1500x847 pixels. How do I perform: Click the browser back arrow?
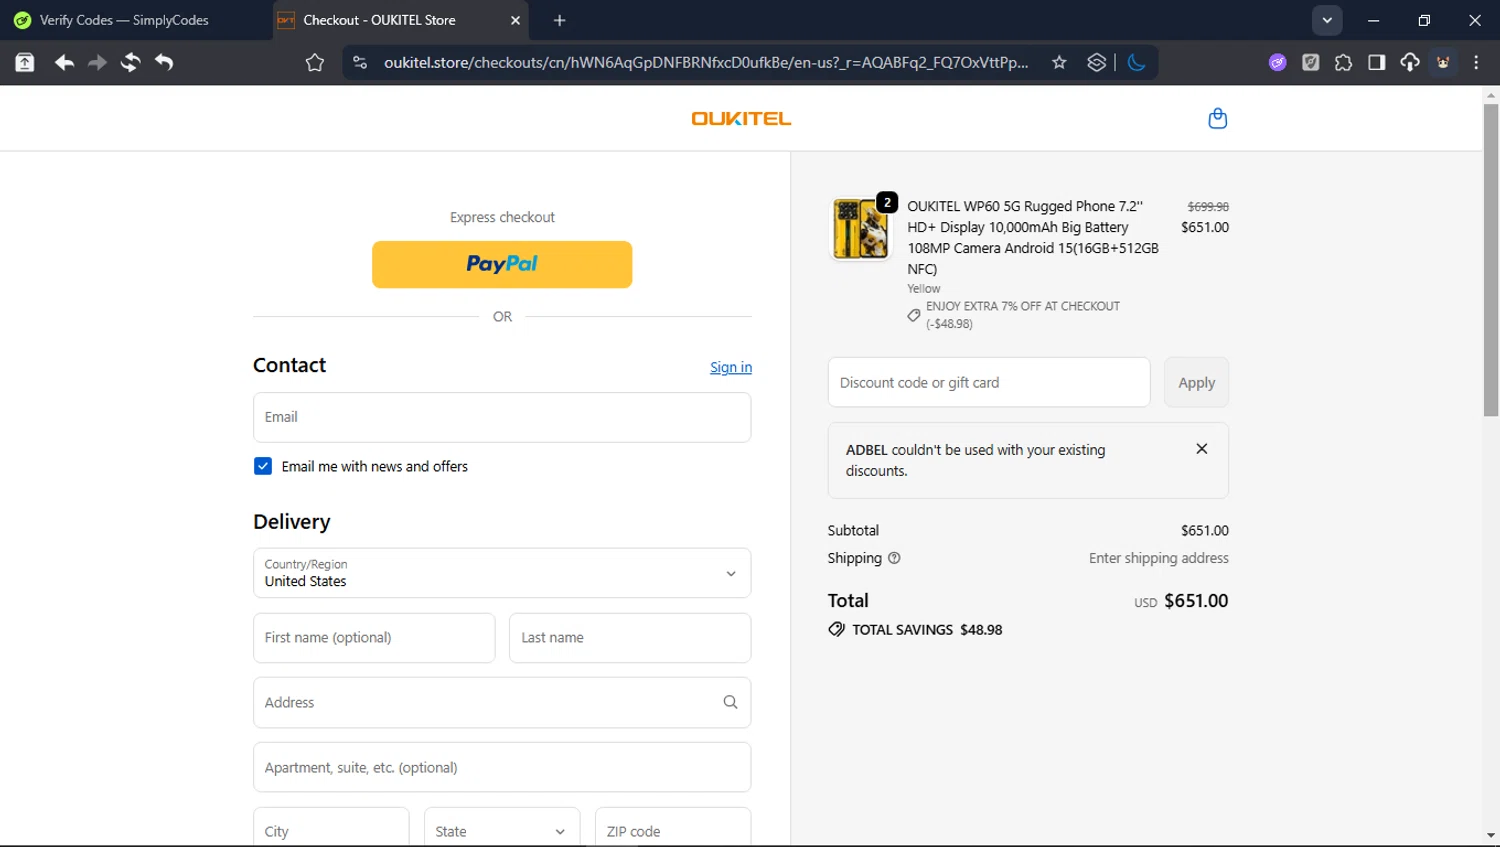coord(64,62)
